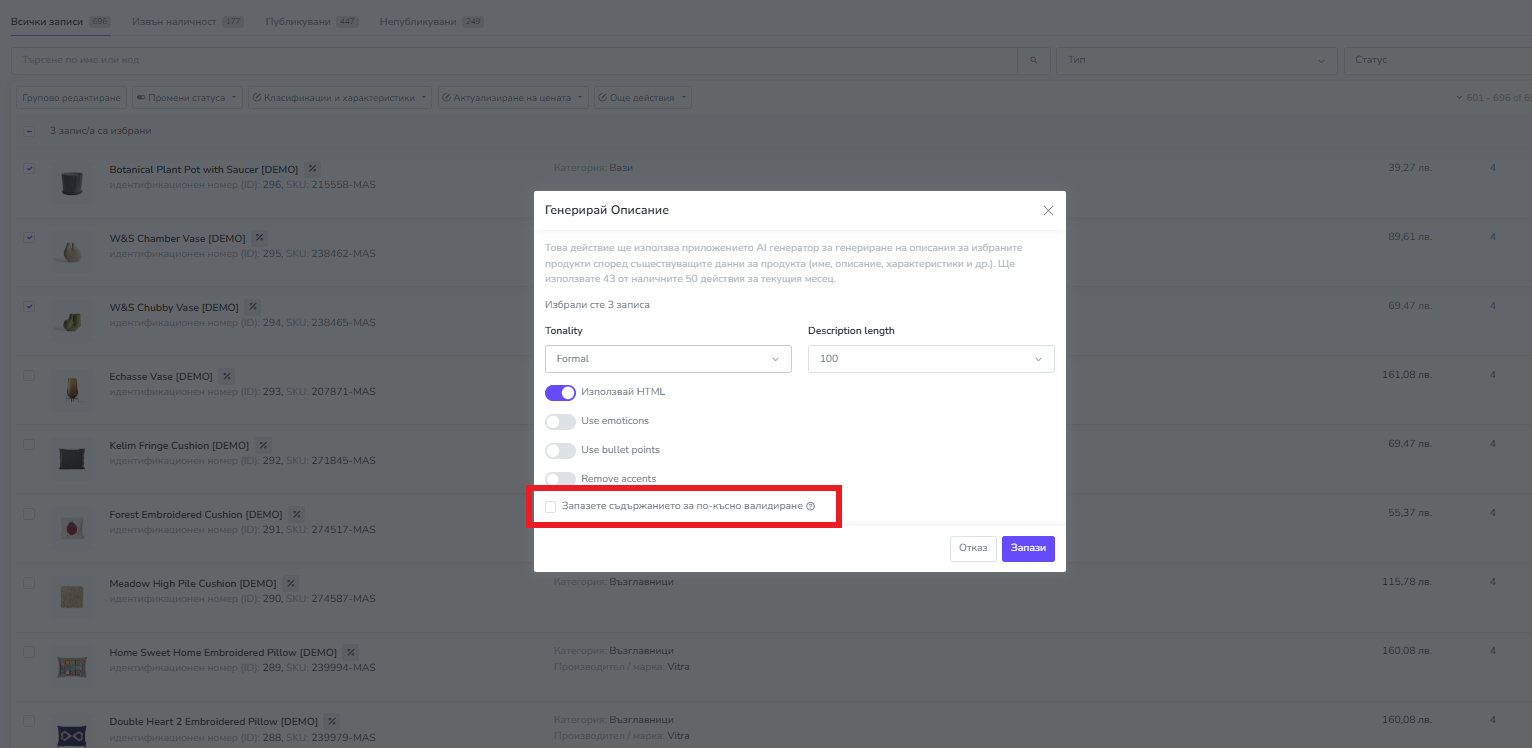Click the Запази button
The width and height of the screenshot is (1532, 748).
1028,549
